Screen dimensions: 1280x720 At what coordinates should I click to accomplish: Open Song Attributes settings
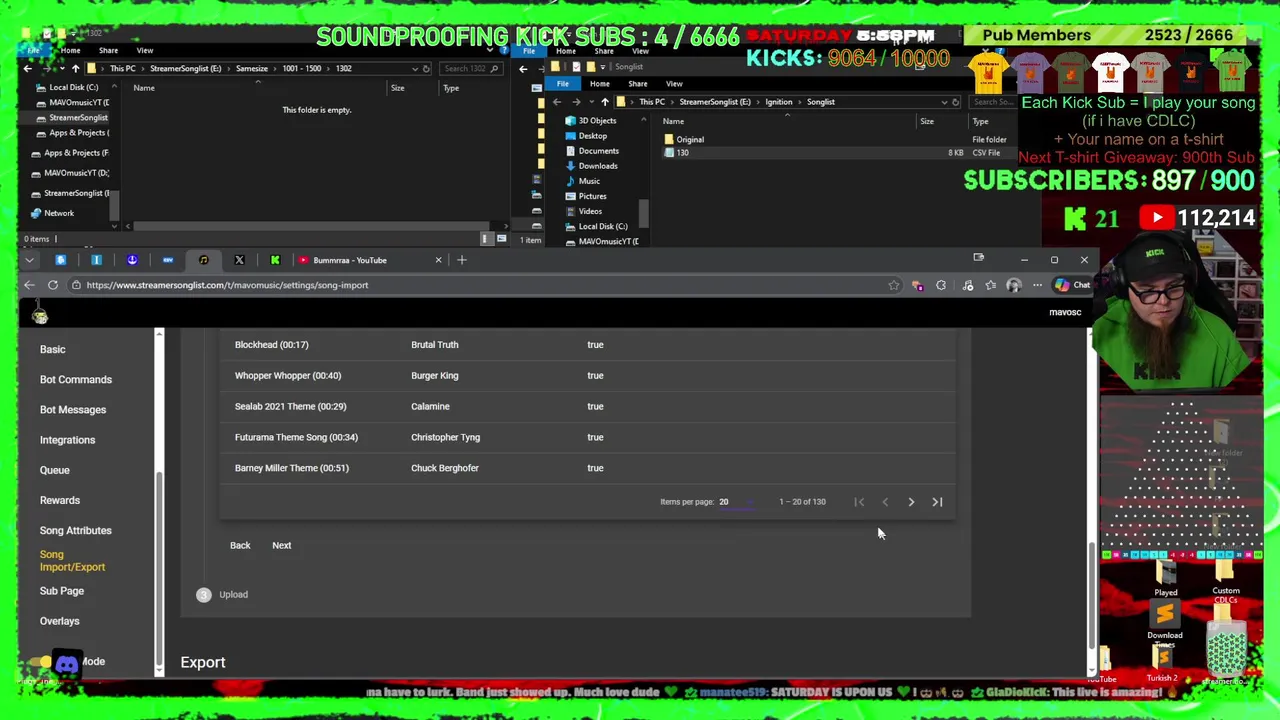pyautogui.click(x=76, y=530)
